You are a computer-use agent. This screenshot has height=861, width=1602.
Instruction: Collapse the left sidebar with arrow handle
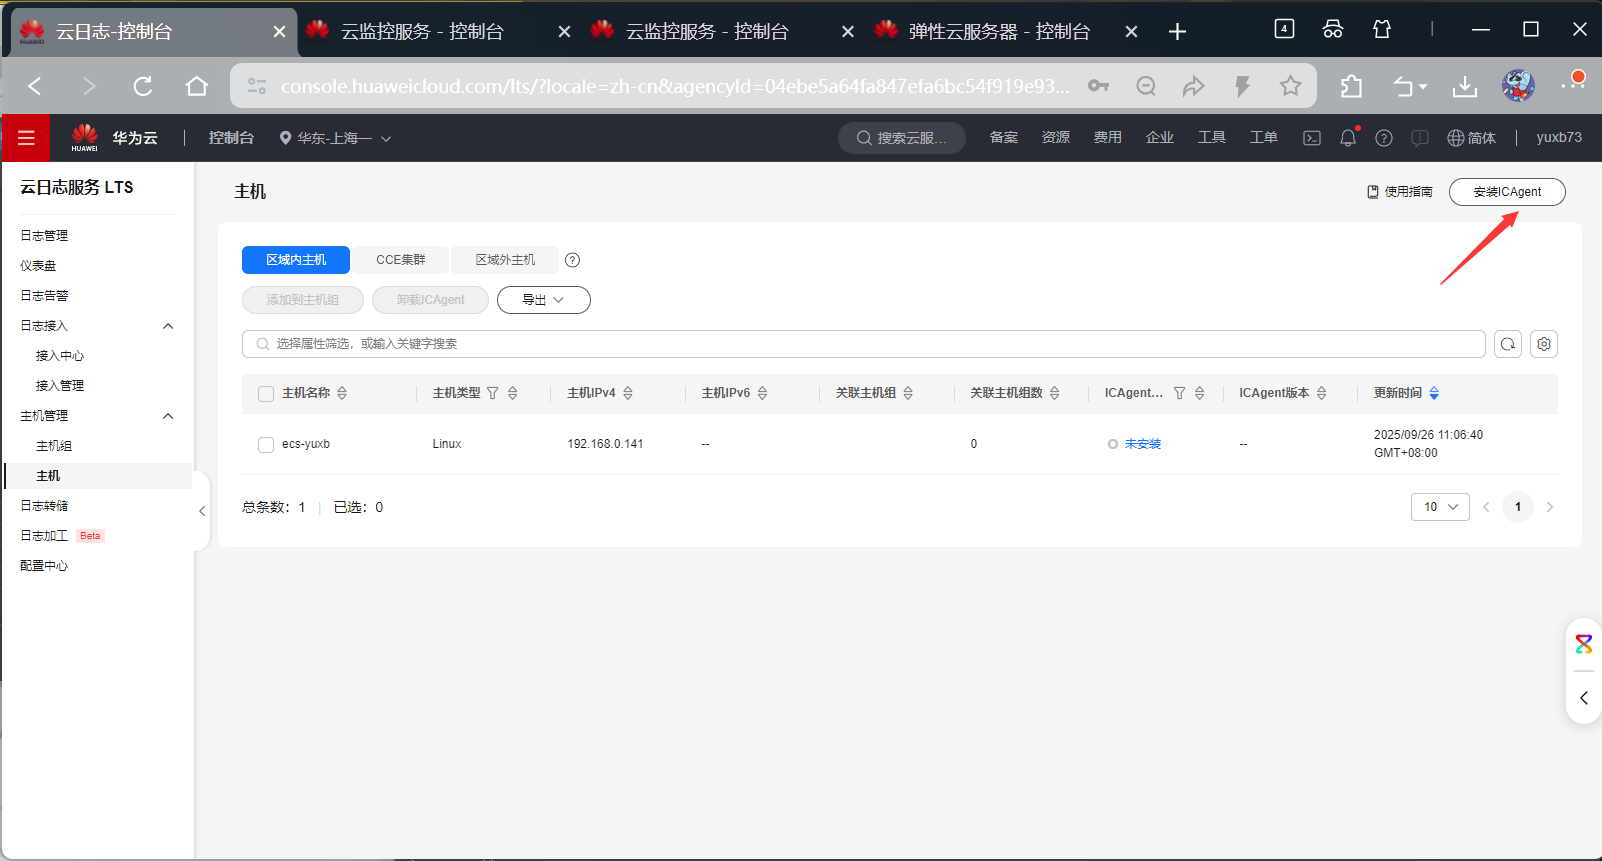(x=202, y=511)
